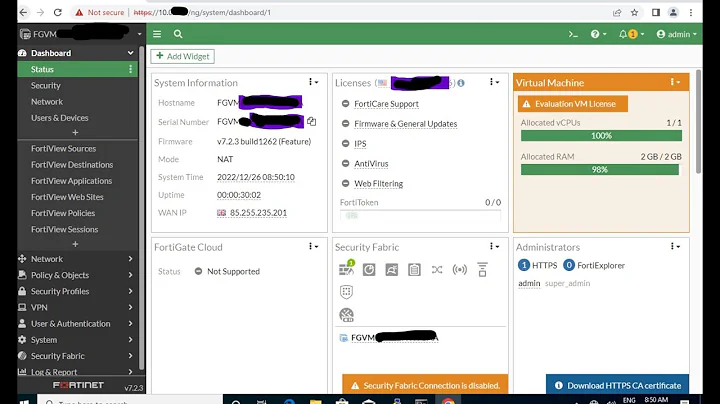The image size is (720, 404).
Task: Click the Allocated vCPUs 100% bar
Action: coord(601,136)
